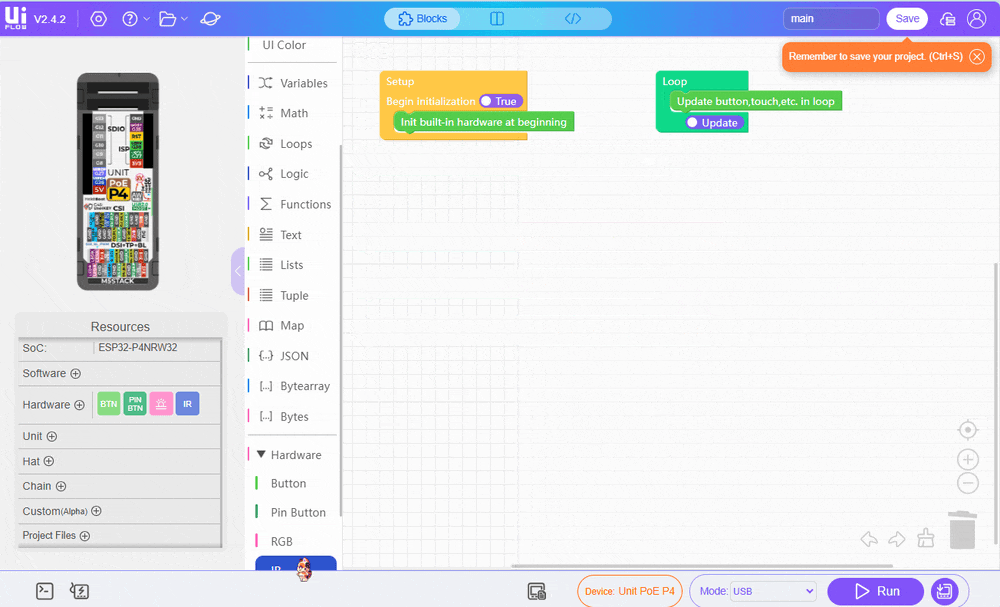Click the project name field 'main'
This screenshot has height=607, width=1000.
[830, 19]
